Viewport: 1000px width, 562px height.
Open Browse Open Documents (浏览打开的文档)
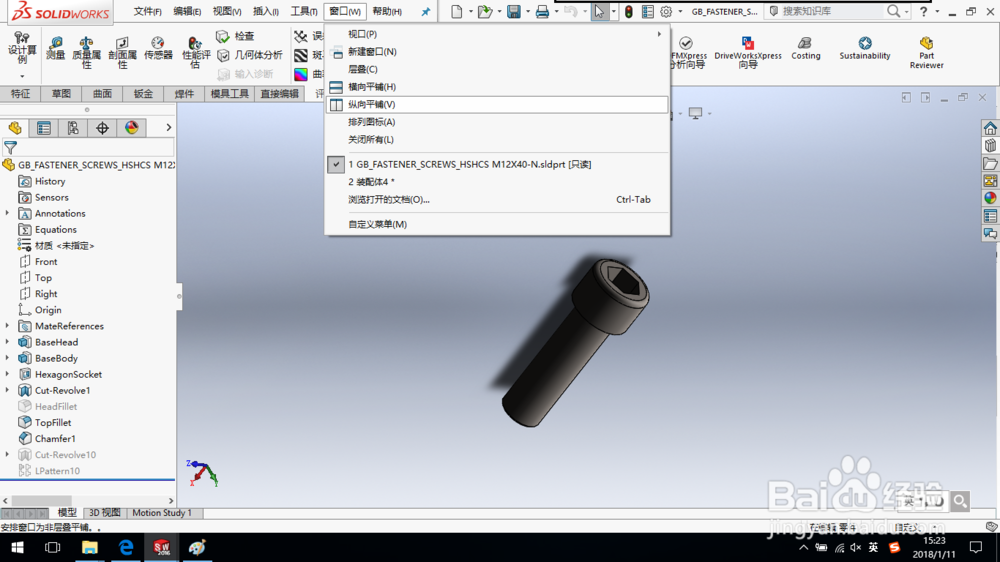[497, 200]
